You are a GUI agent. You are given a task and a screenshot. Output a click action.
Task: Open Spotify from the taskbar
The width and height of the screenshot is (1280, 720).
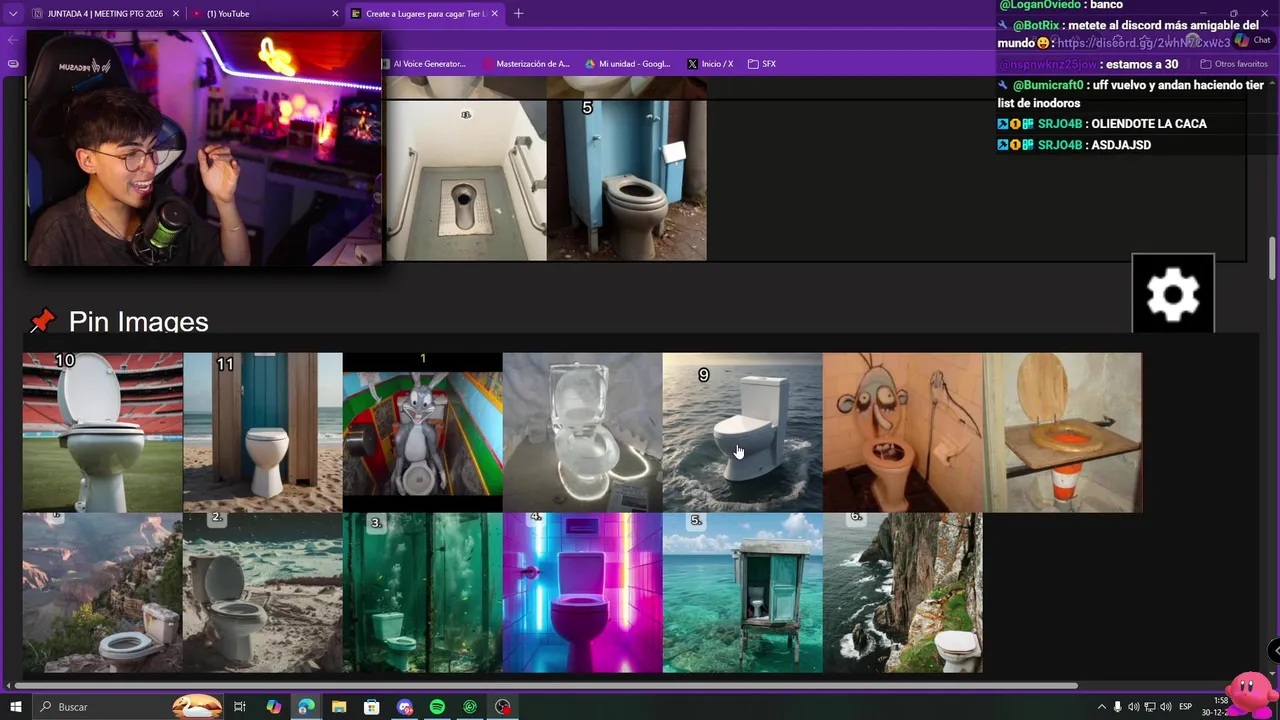tap(437, 707)
